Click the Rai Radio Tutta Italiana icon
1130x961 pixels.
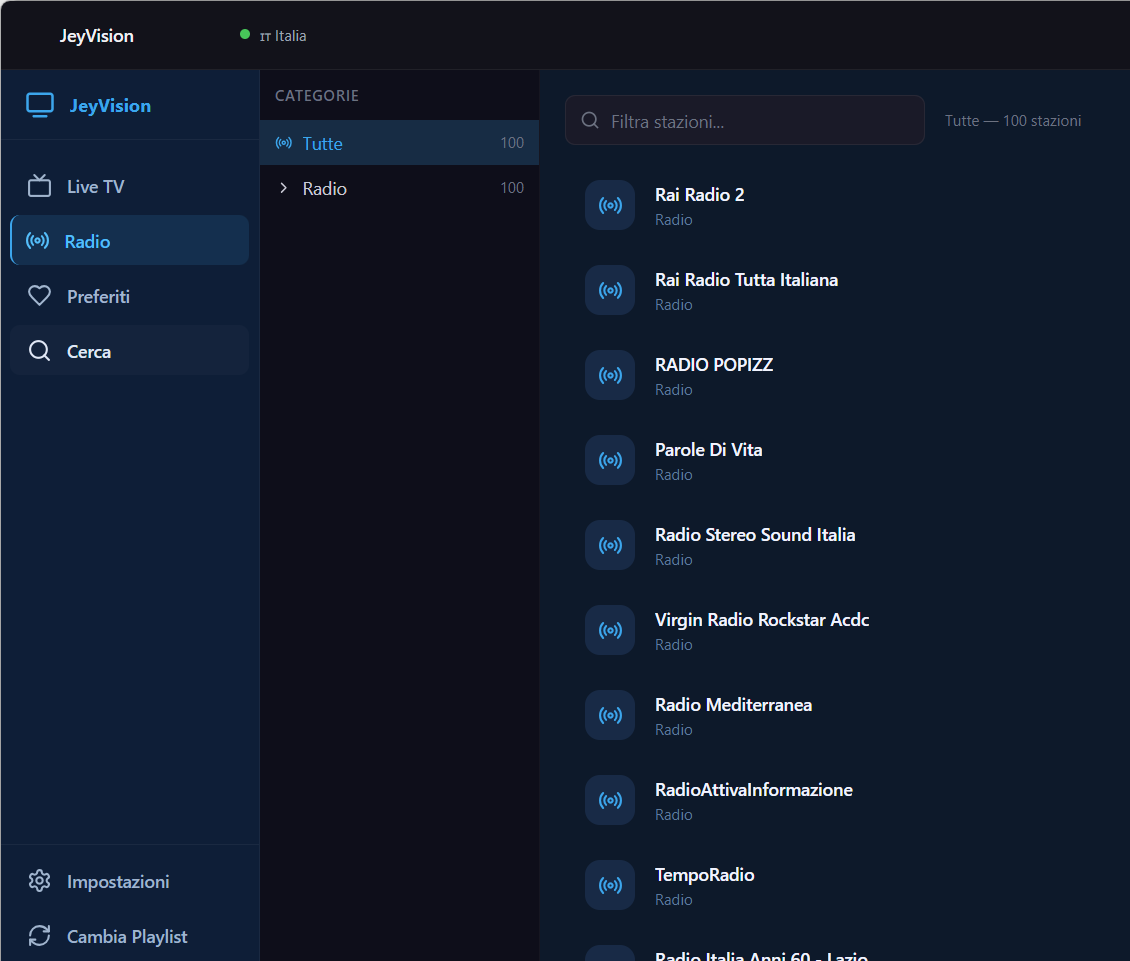(610, 291)
